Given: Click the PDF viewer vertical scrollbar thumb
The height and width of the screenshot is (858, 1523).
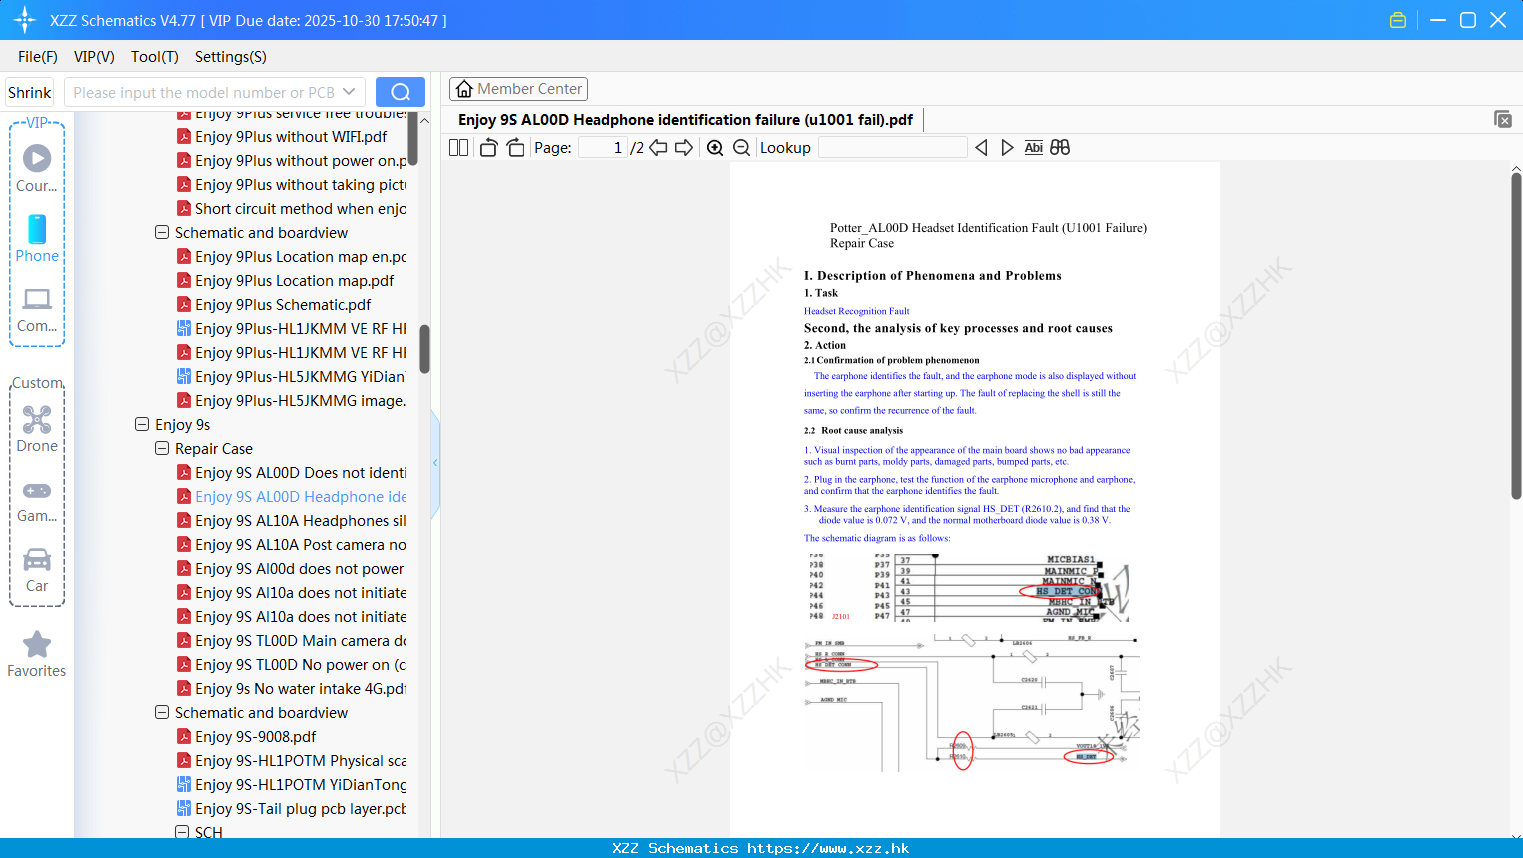Looking at the screenshot, I should [1516, 335].
